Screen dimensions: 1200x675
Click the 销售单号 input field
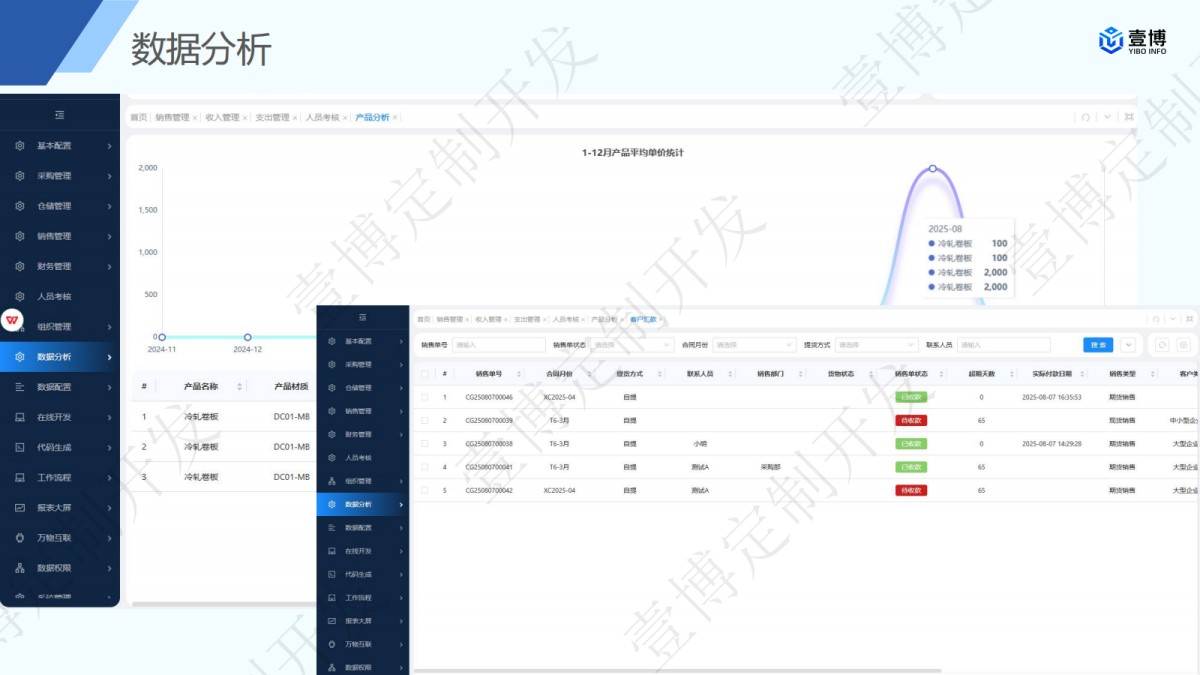pyautogui.click(x=497, y=345)
